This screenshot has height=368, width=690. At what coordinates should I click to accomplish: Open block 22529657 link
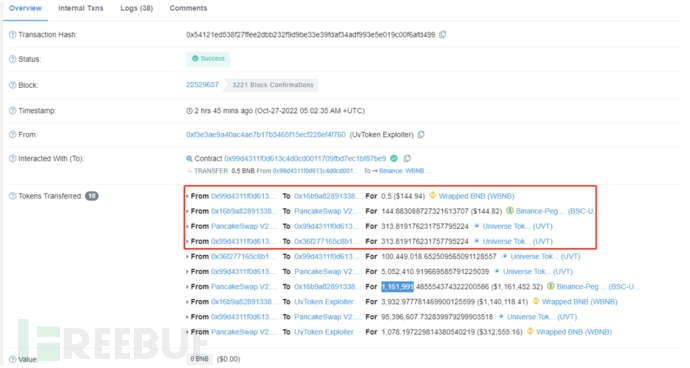pos(202,85)
